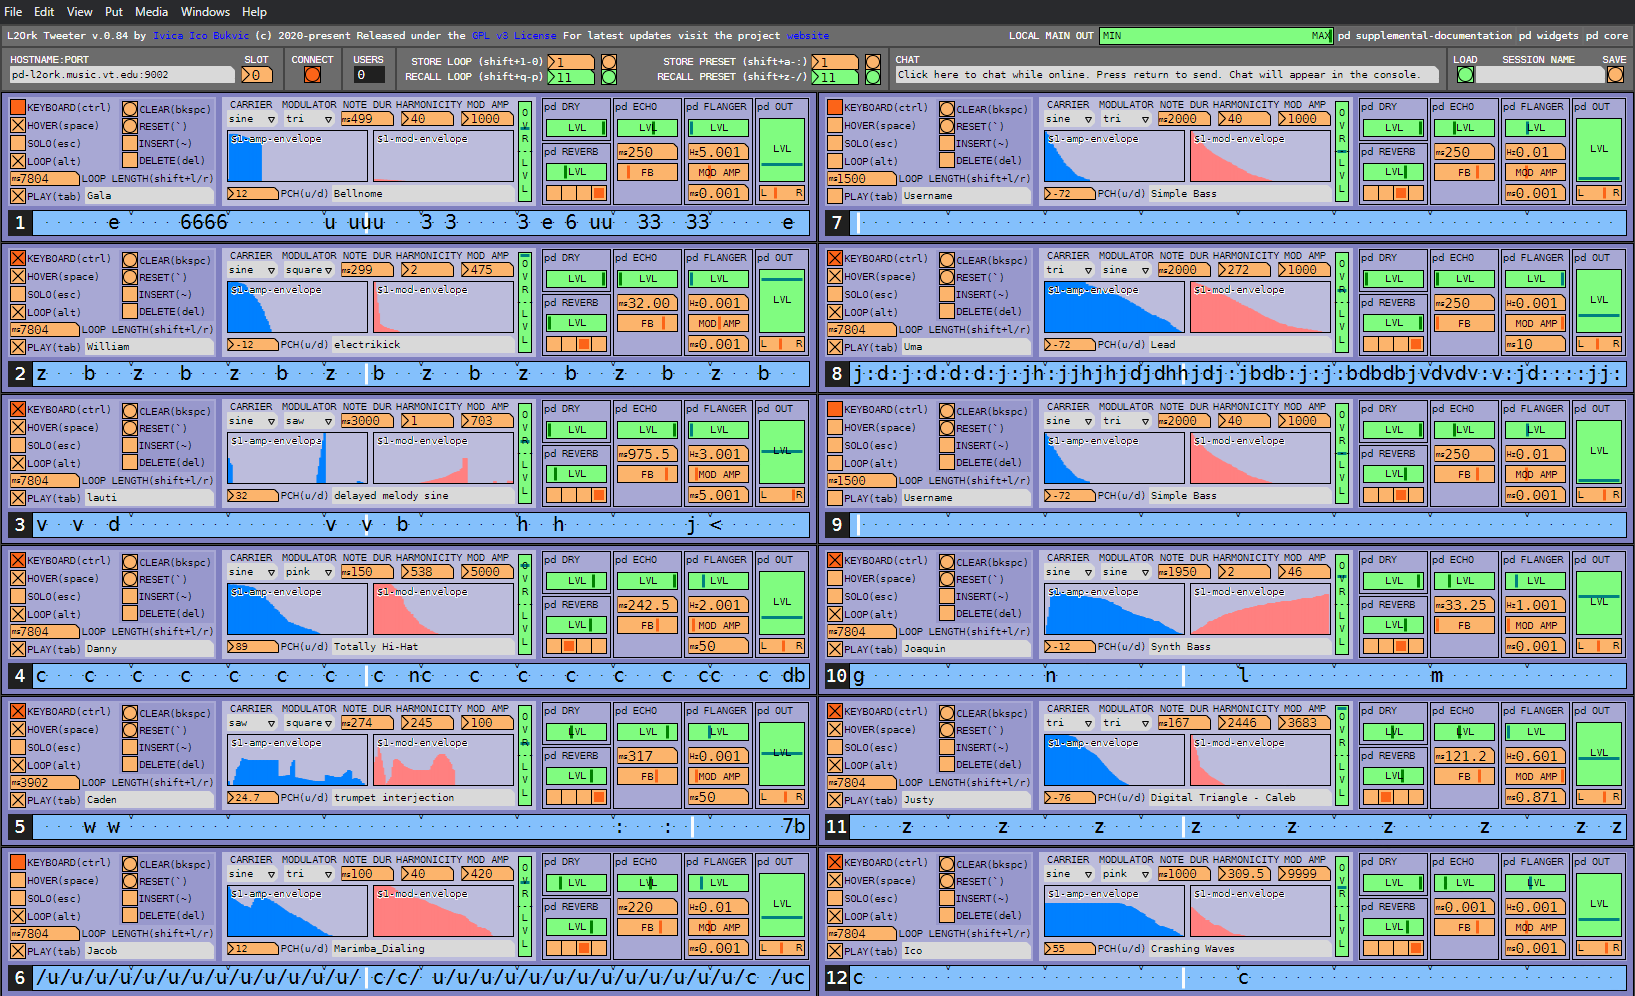Image resolution: width=1635 pixels, height=996 pixels.
Task: Disable the PLAY toggle in slot 3
Action: click(x=18, y=498)
